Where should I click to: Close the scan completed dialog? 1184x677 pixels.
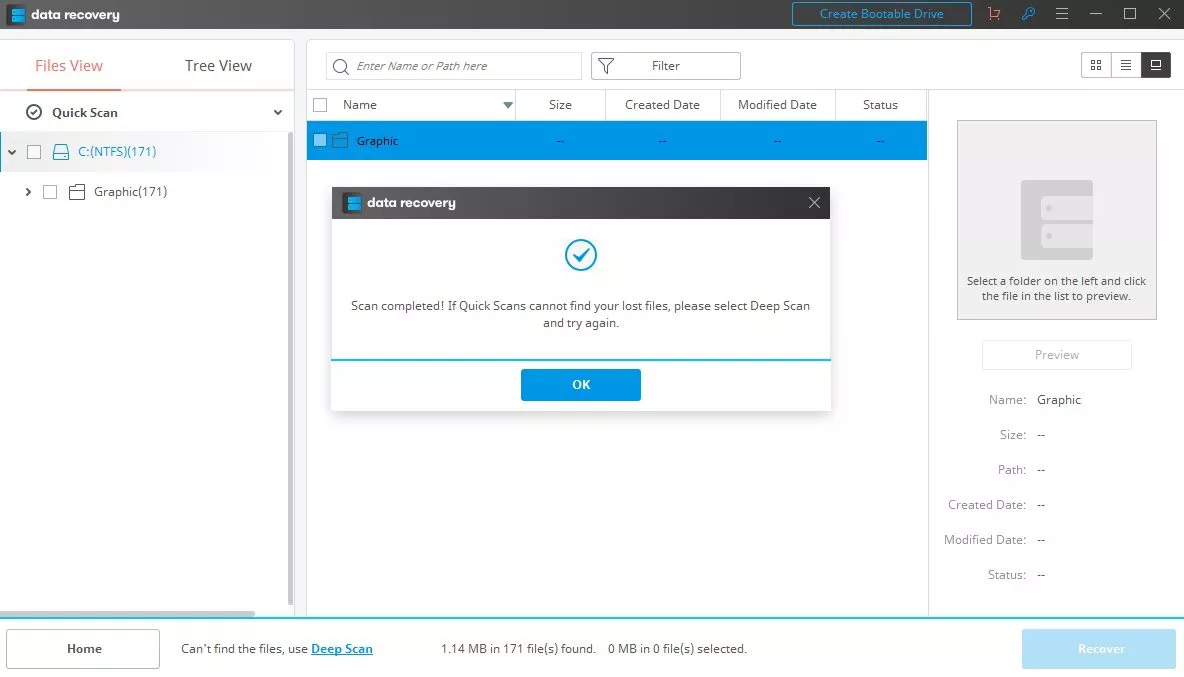tap(814, 203)
